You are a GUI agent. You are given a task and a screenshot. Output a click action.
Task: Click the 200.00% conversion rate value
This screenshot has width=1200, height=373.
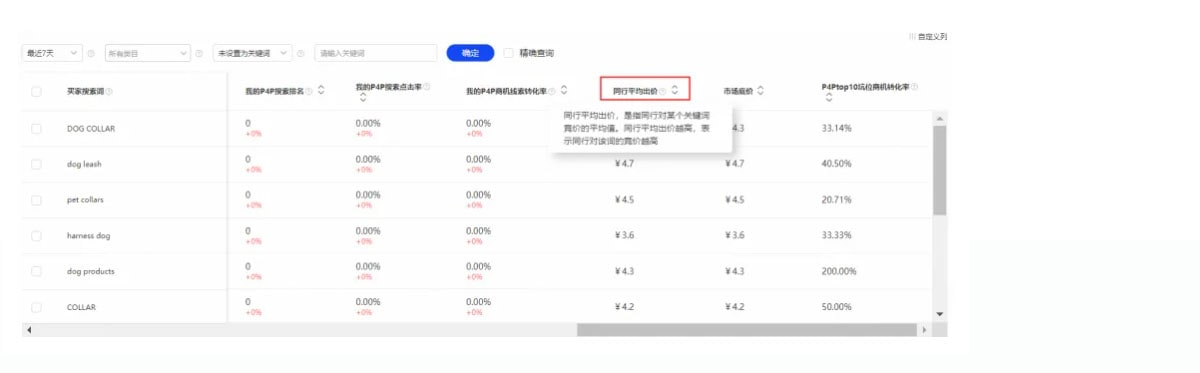839,271
